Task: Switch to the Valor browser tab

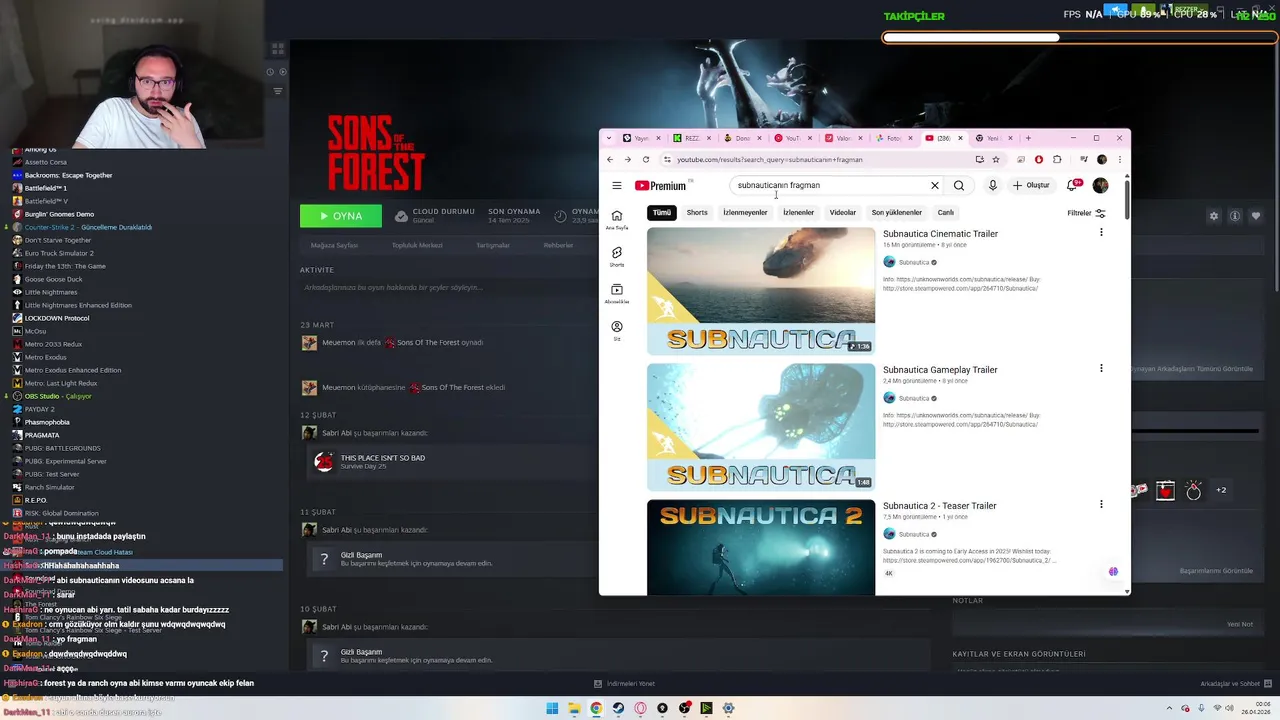Action: point(843,138)
